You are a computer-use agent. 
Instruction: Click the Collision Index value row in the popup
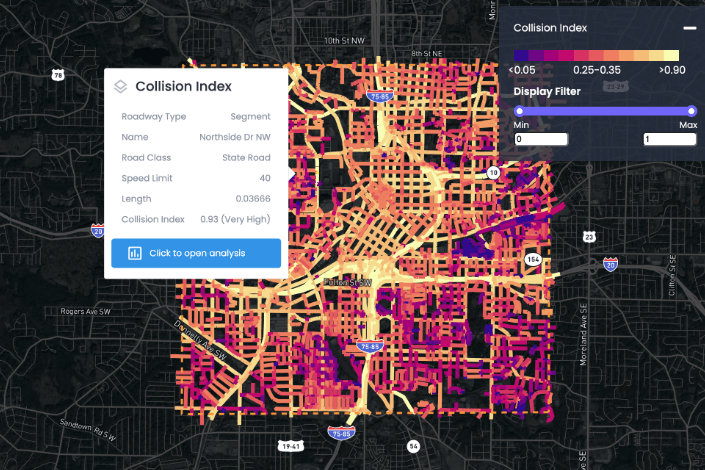196,219
